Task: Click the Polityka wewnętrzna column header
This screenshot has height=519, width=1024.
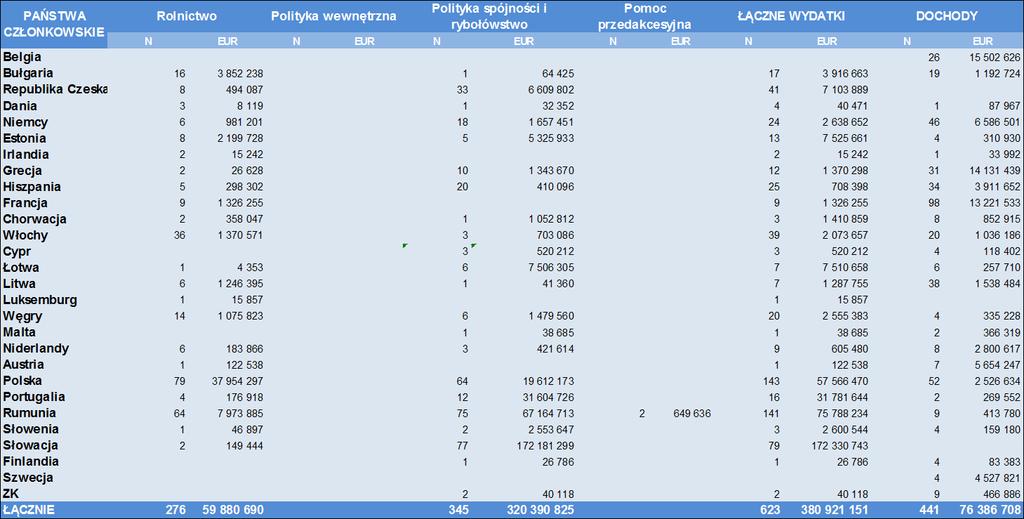Action: point(333,16)
